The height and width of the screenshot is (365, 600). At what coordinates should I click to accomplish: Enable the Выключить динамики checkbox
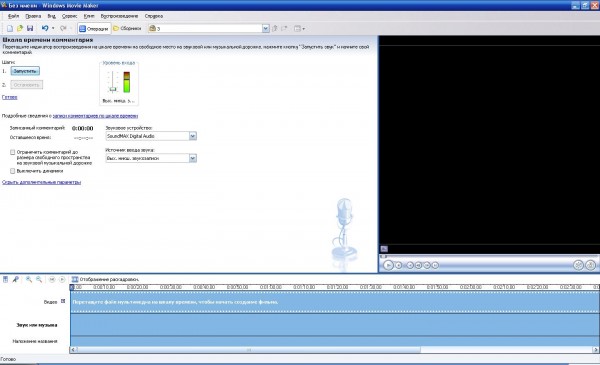tap(13, 171)
